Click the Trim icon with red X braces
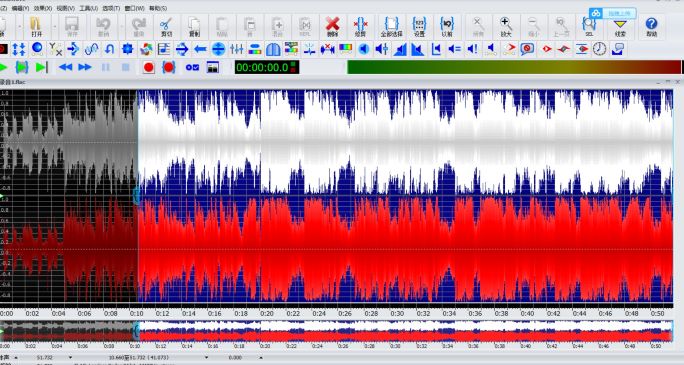Image resolution: width=684 pixels, height=365 pixels. pos(360,27)
